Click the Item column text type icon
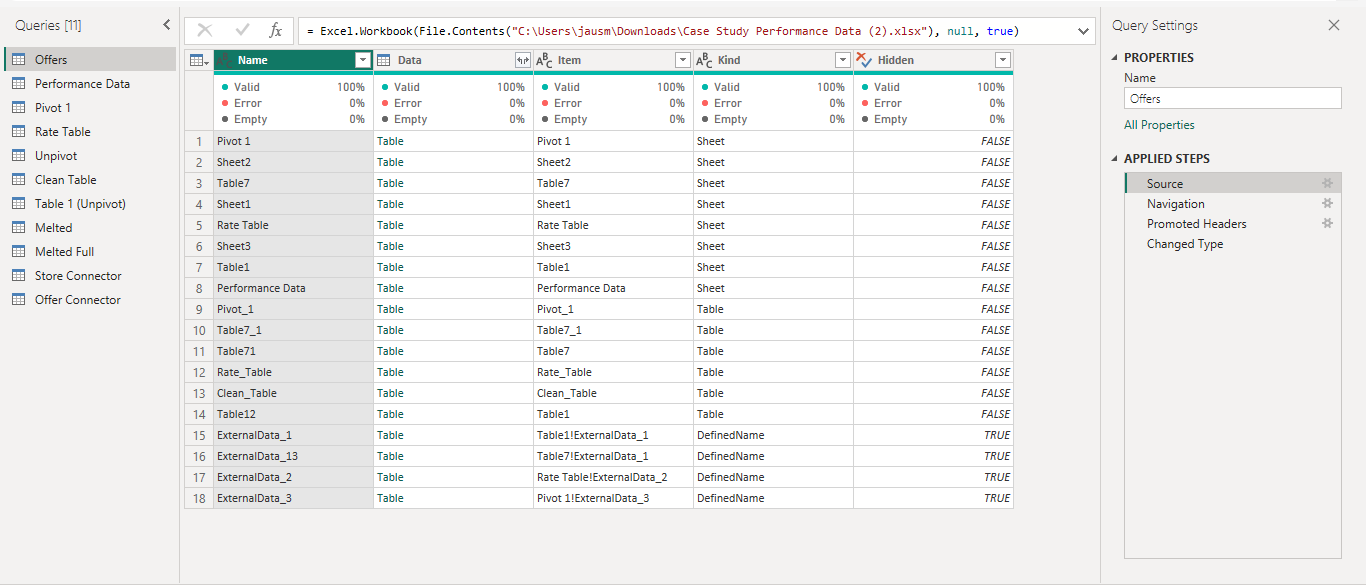The width and height of the screenshot is (1366, 585). point(545,61)
